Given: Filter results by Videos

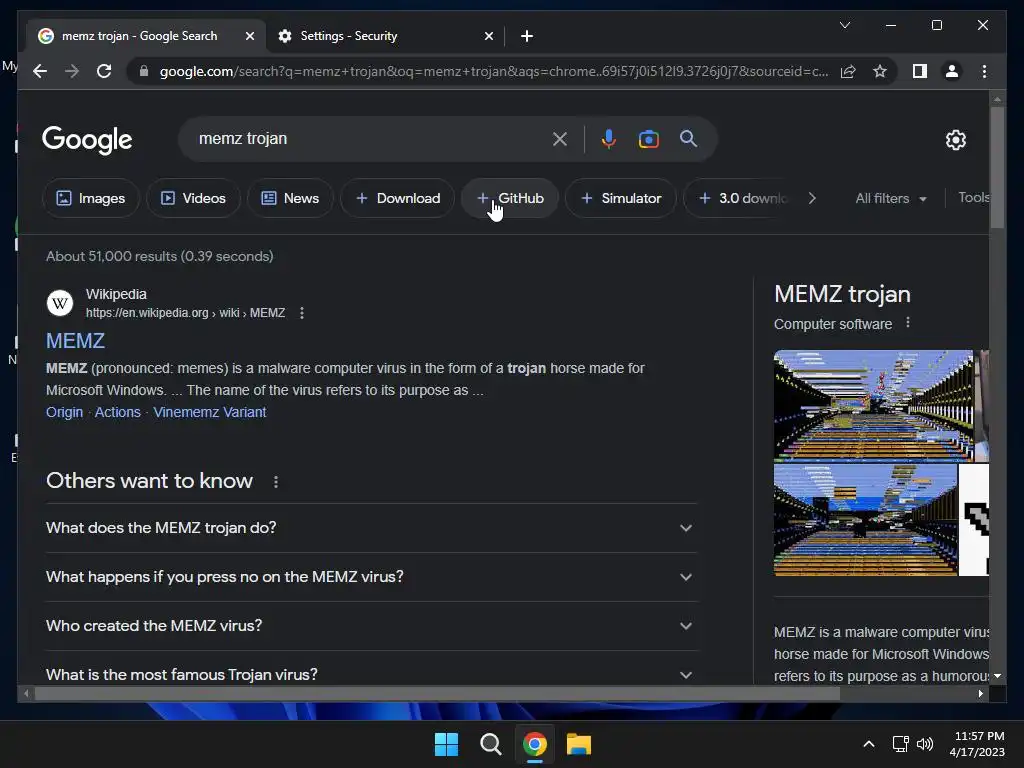Looking at the screenshot, I should click(x=193, y=198).
